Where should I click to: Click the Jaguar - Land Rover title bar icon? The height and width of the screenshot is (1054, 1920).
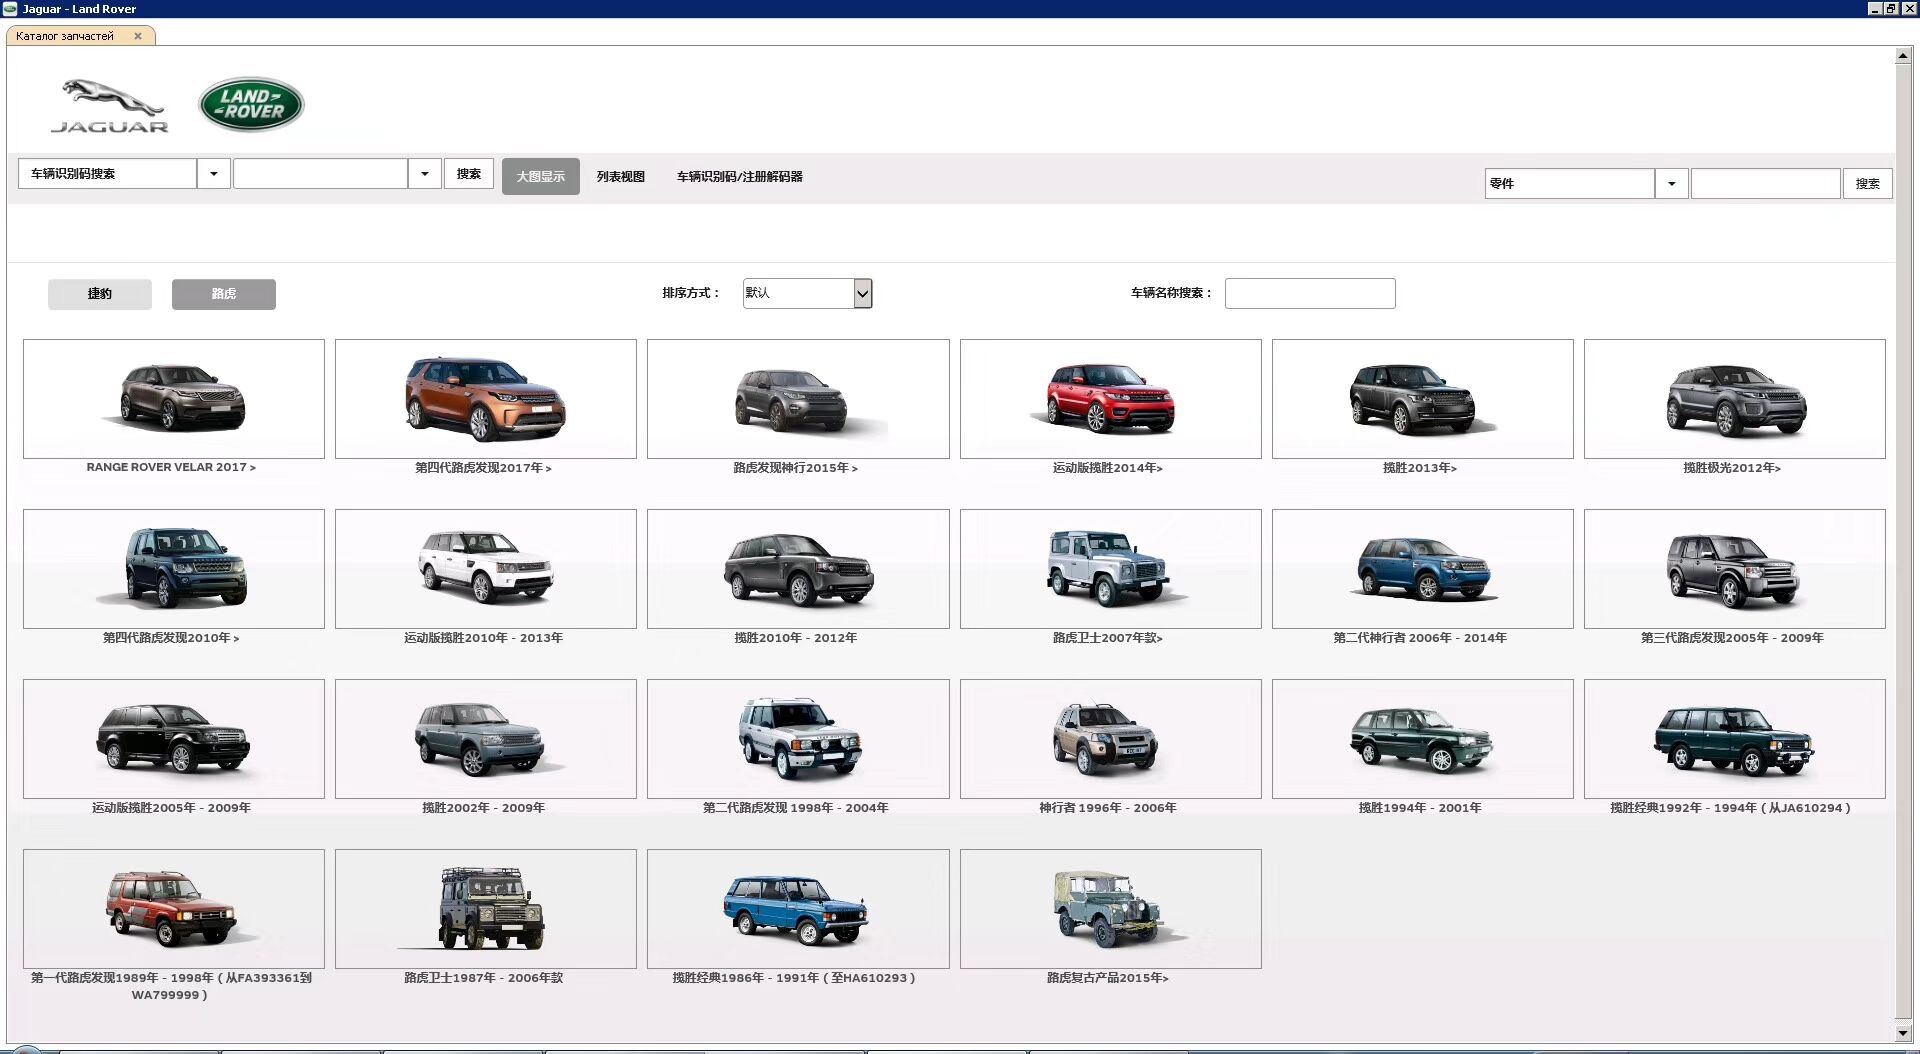click(10, 9)
